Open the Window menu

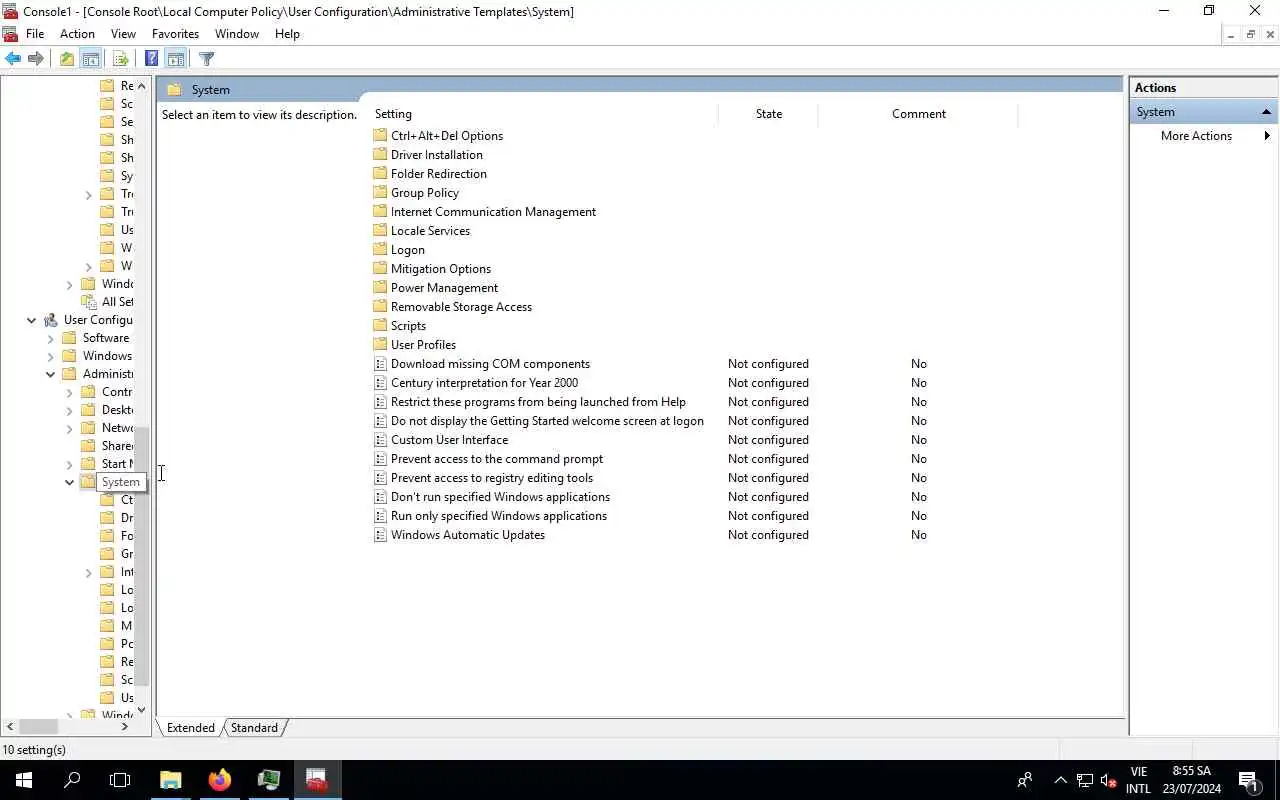tap(237, 34)
